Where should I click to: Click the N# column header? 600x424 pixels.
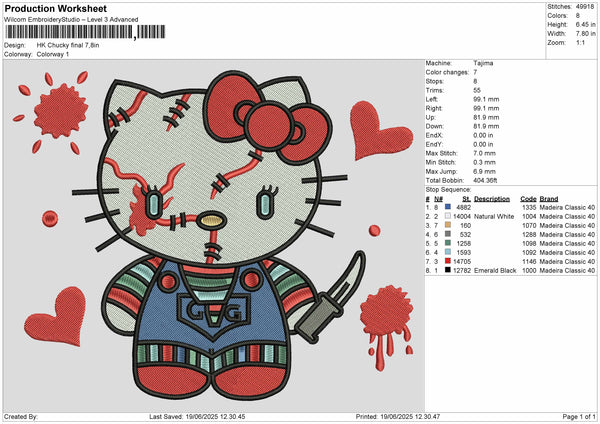pos(439,199)
